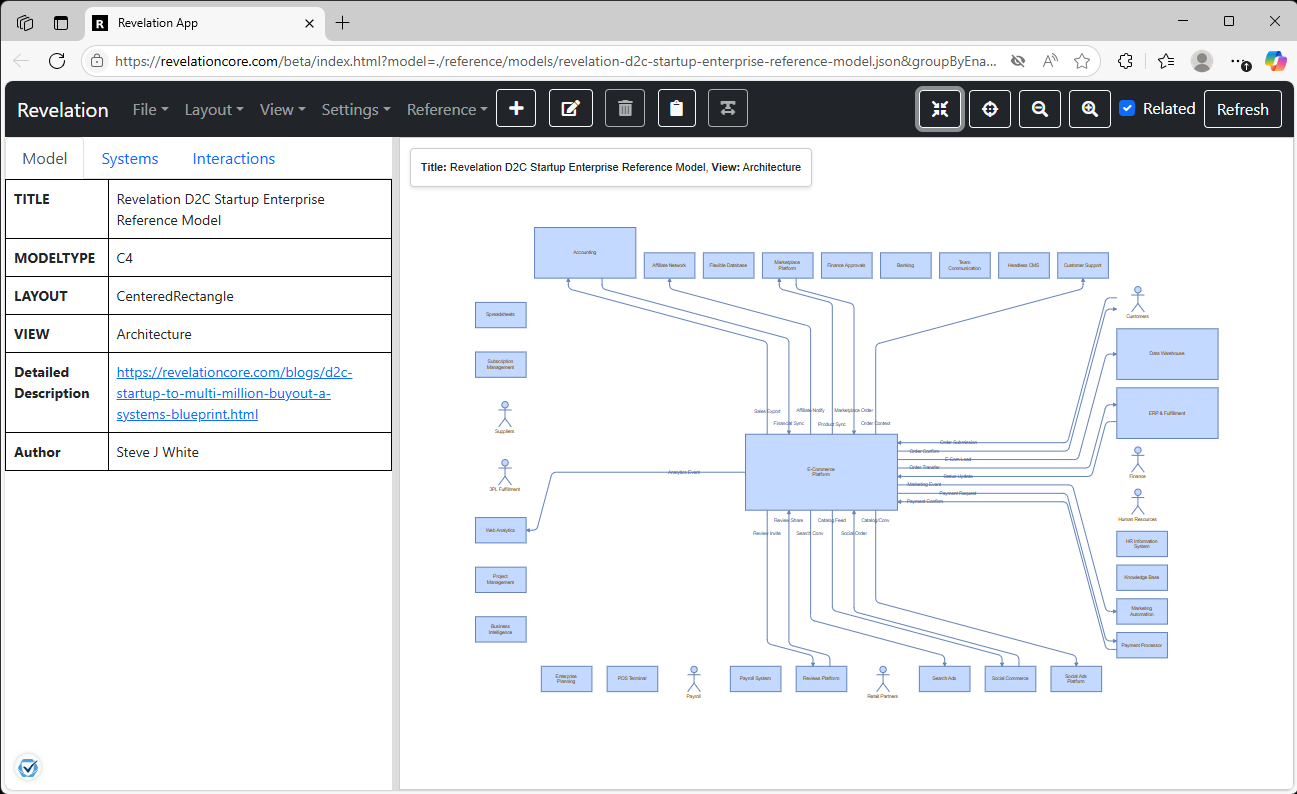Select the Web Analytics node

pos(500,530)
